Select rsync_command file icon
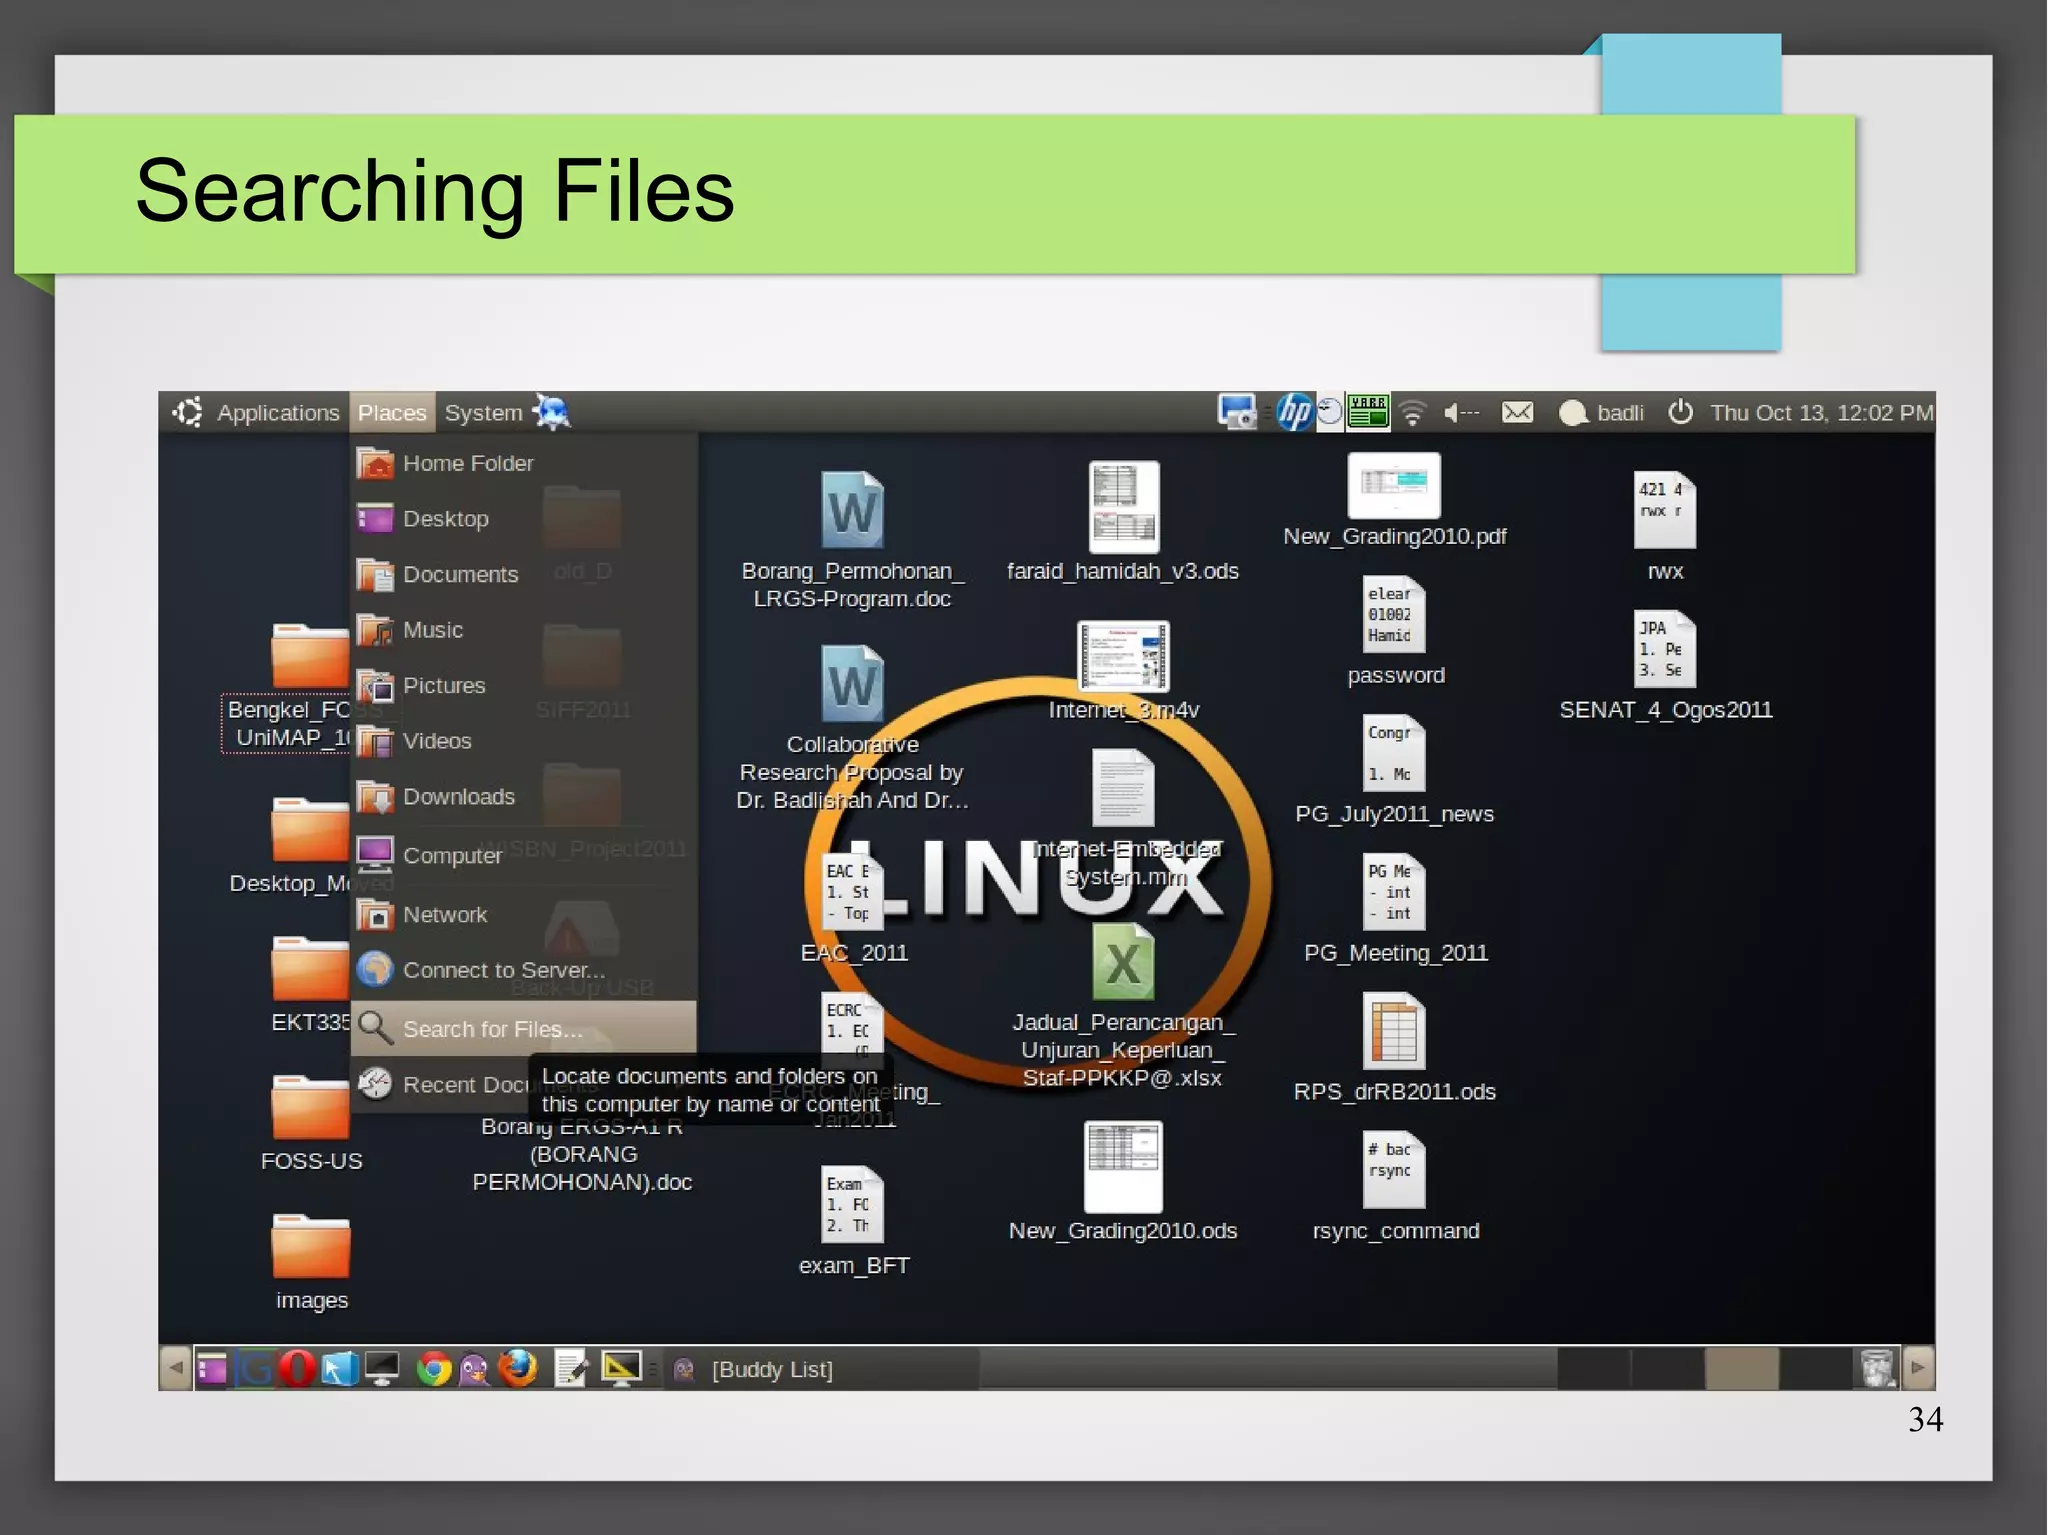Image resolution: width=2048 pixels, height=1535 pixels. (x=1395, y=1170)
